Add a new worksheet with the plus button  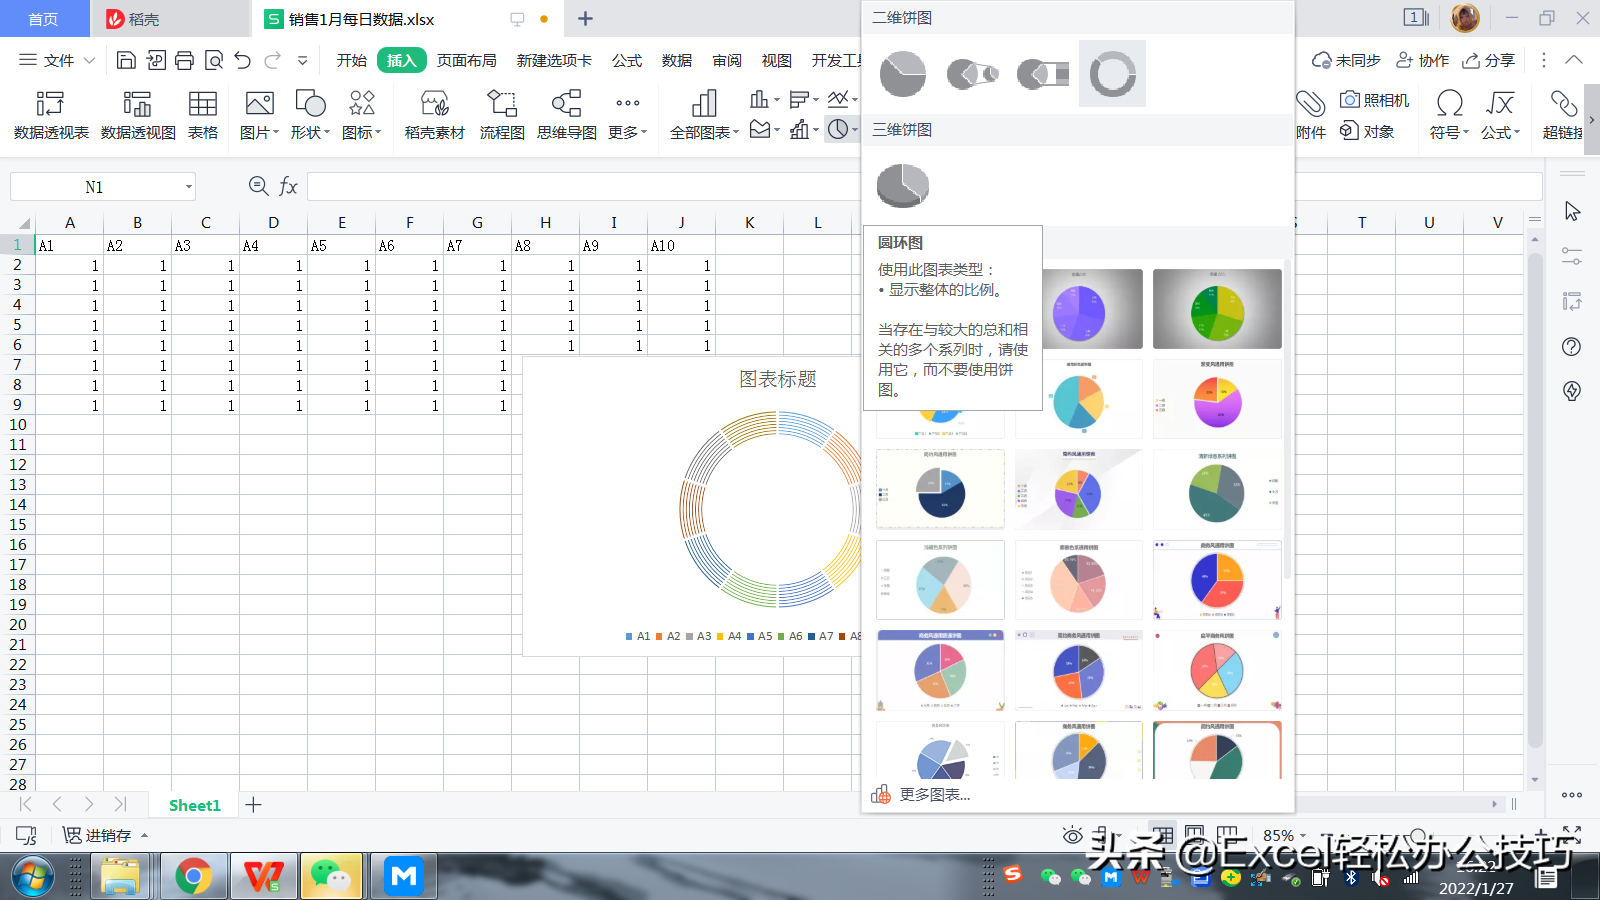pos(254,805)
